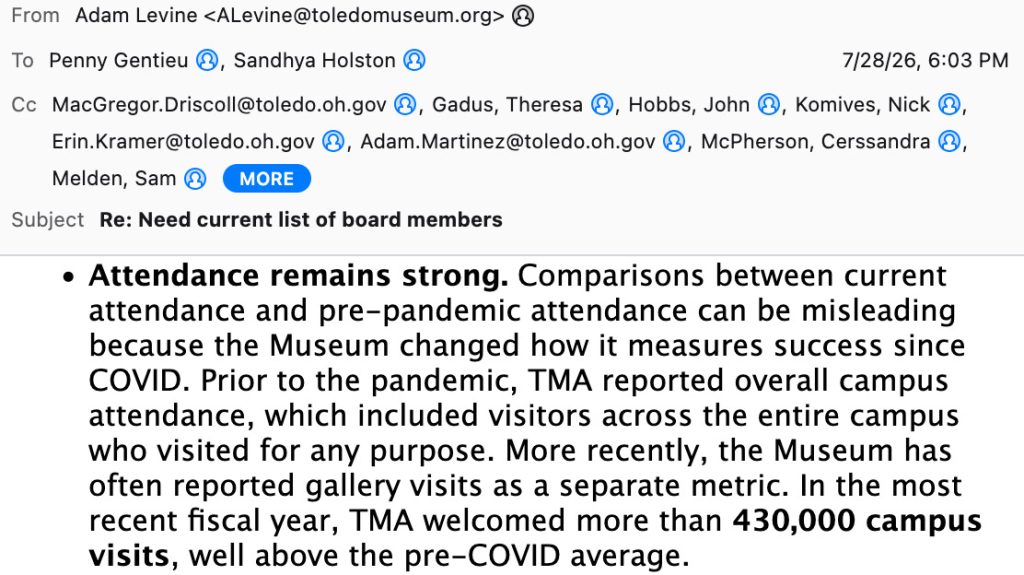Select Penny Gentieu recipient name

point(118,60)
